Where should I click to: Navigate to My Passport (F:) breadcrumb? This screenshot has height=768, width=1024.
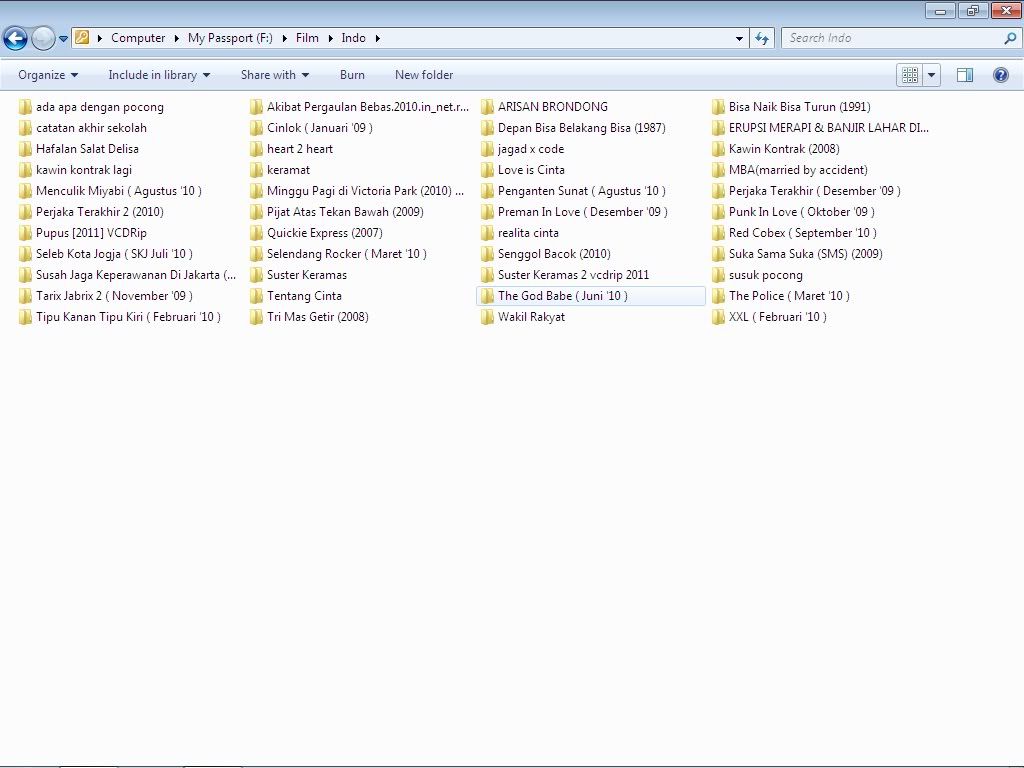[x=230, y=38]
